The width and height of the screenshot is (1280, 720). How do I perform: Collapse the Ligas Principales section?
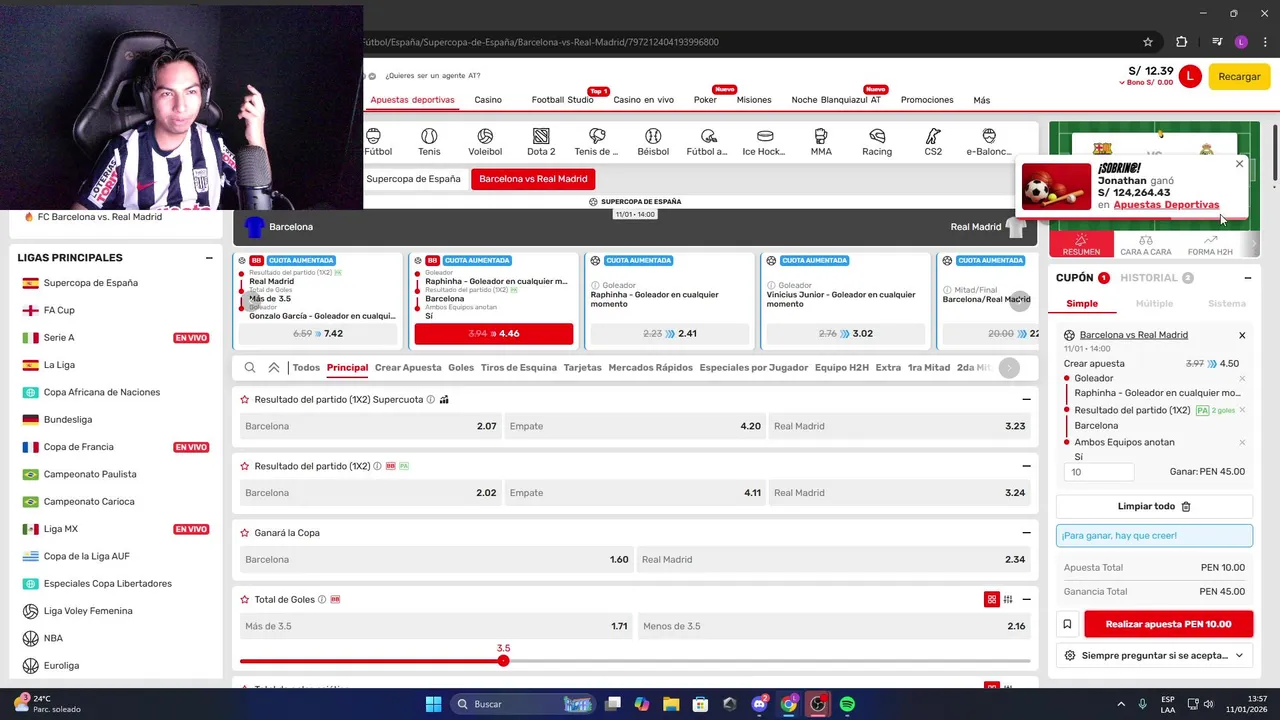[209, 258]
